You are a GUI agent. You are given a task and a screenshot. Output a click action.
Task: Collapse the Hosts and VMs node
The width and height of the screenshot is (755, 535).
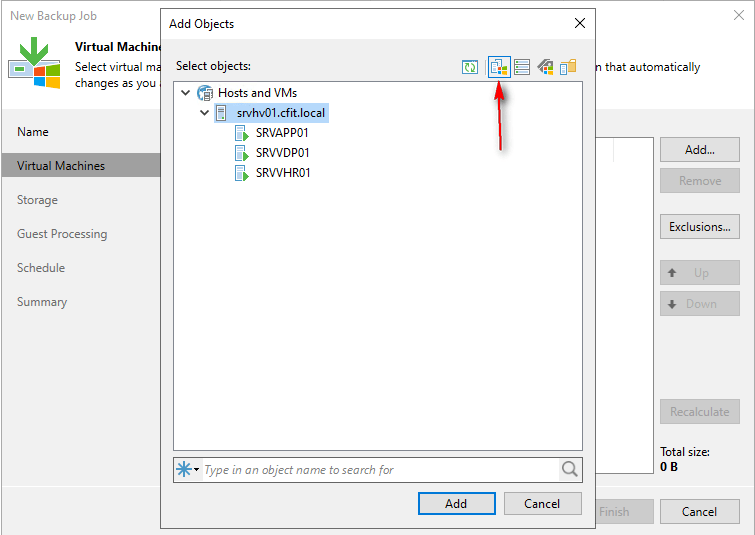coord(186,93)
